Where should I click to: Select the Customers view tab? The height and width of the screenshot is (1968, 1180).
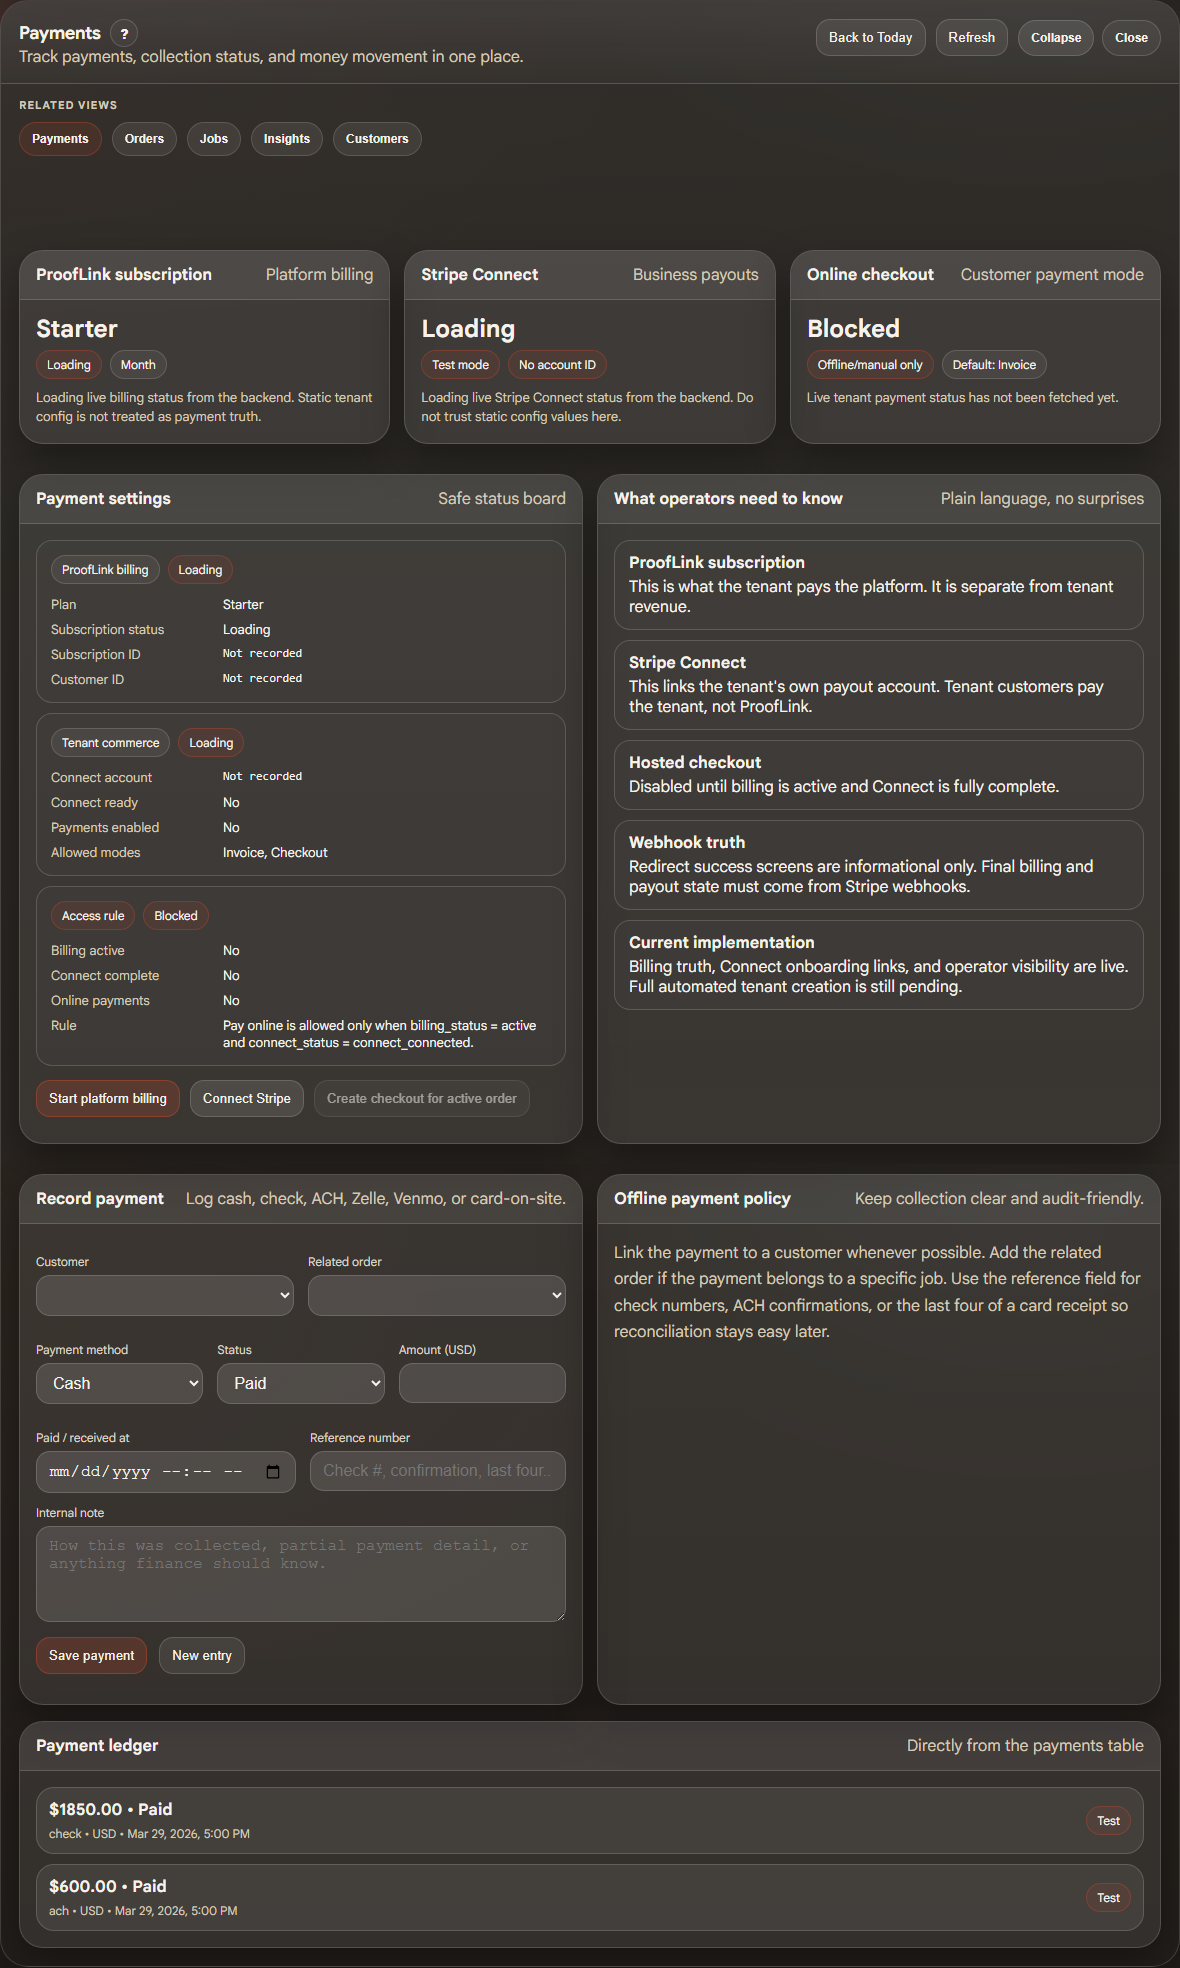click(x=377, y=139)
